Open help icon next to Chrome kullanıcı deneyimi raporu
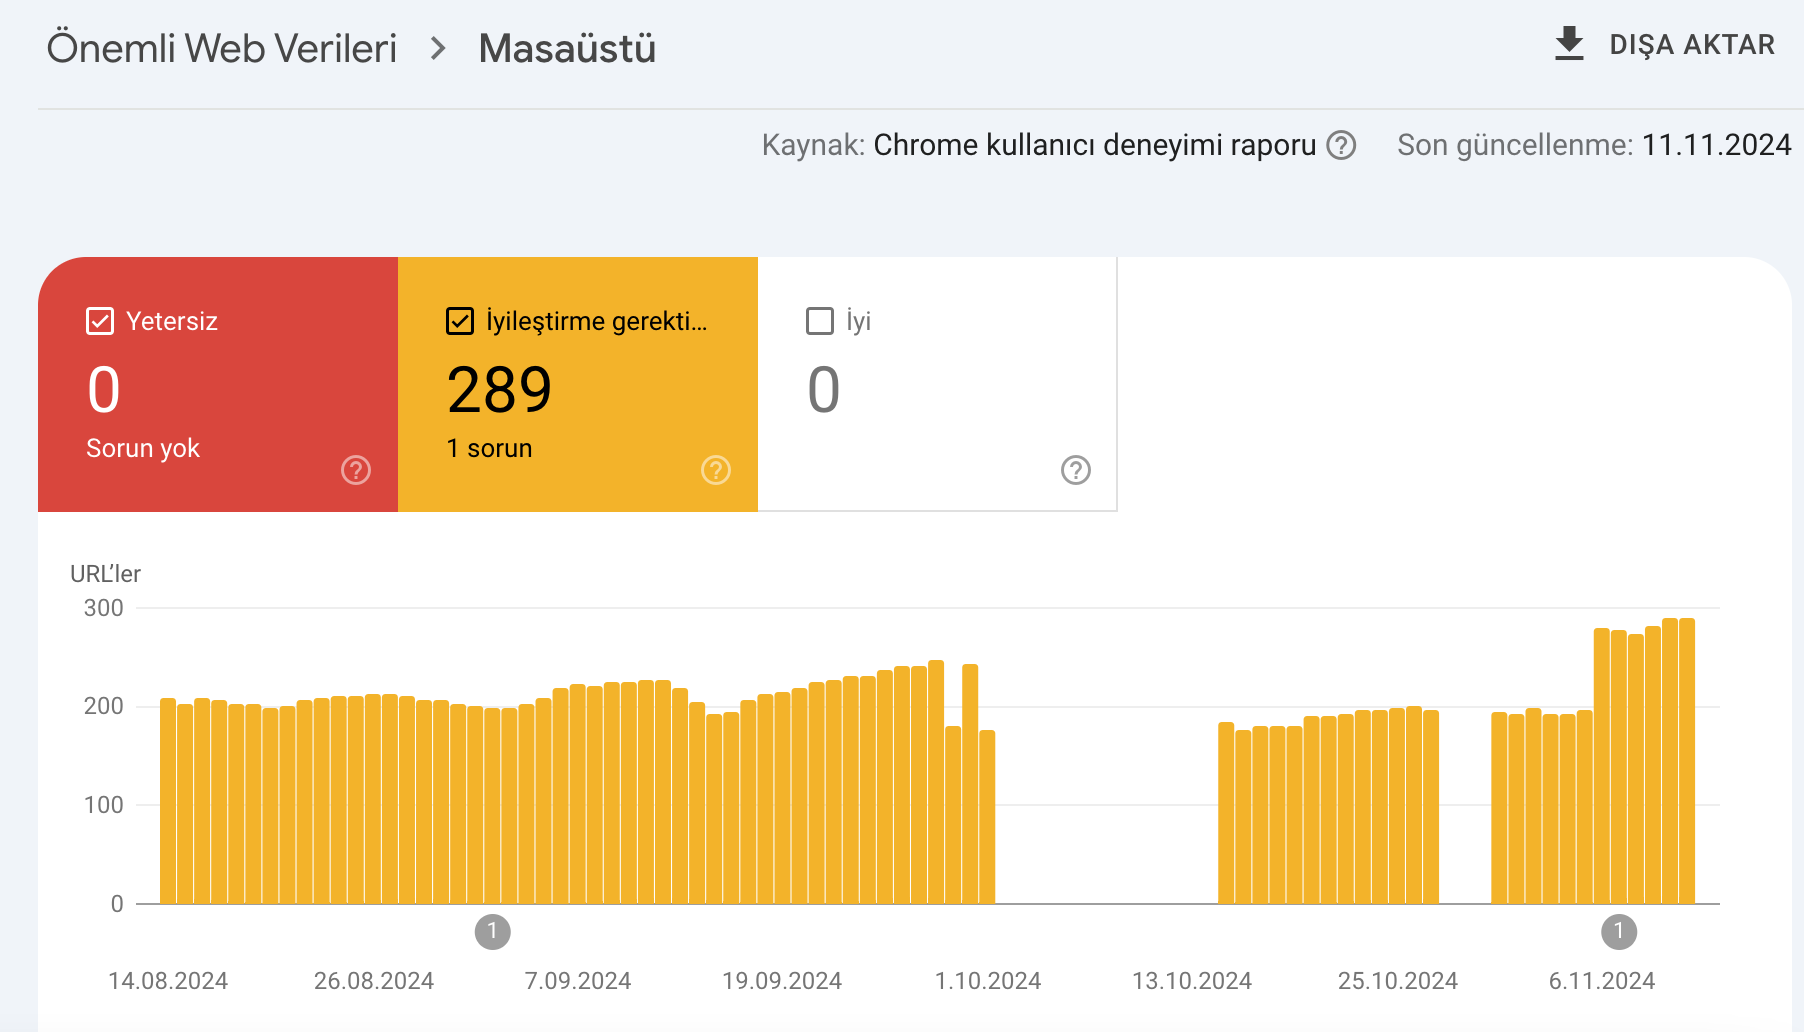The height and width of the screenshot is (1032, 1804). tap(1341, 145)
